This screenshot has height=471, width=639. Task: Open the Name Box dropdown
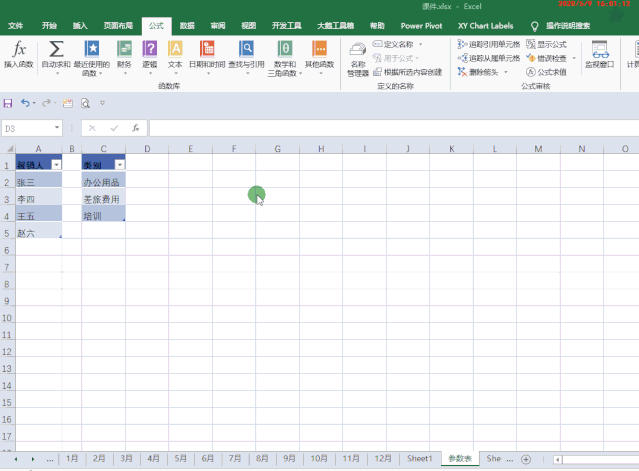57,128
